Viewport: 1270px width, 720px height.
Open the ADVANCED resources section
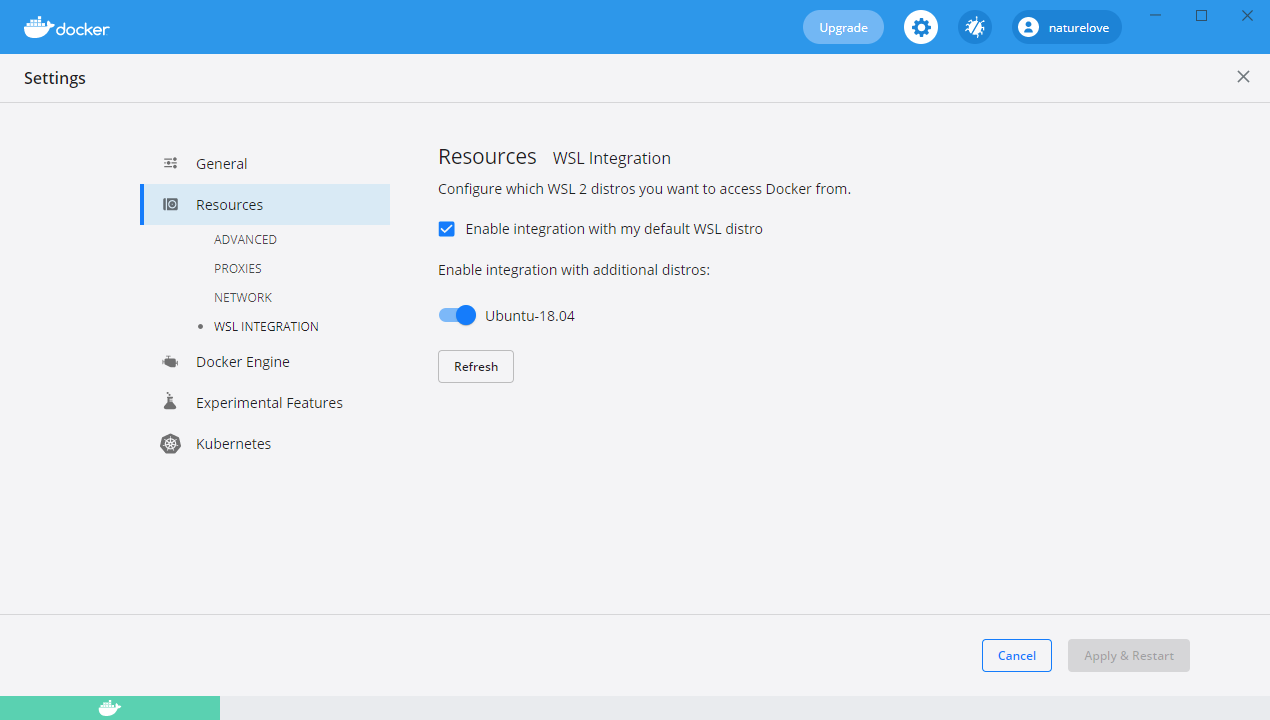[245, 239]
